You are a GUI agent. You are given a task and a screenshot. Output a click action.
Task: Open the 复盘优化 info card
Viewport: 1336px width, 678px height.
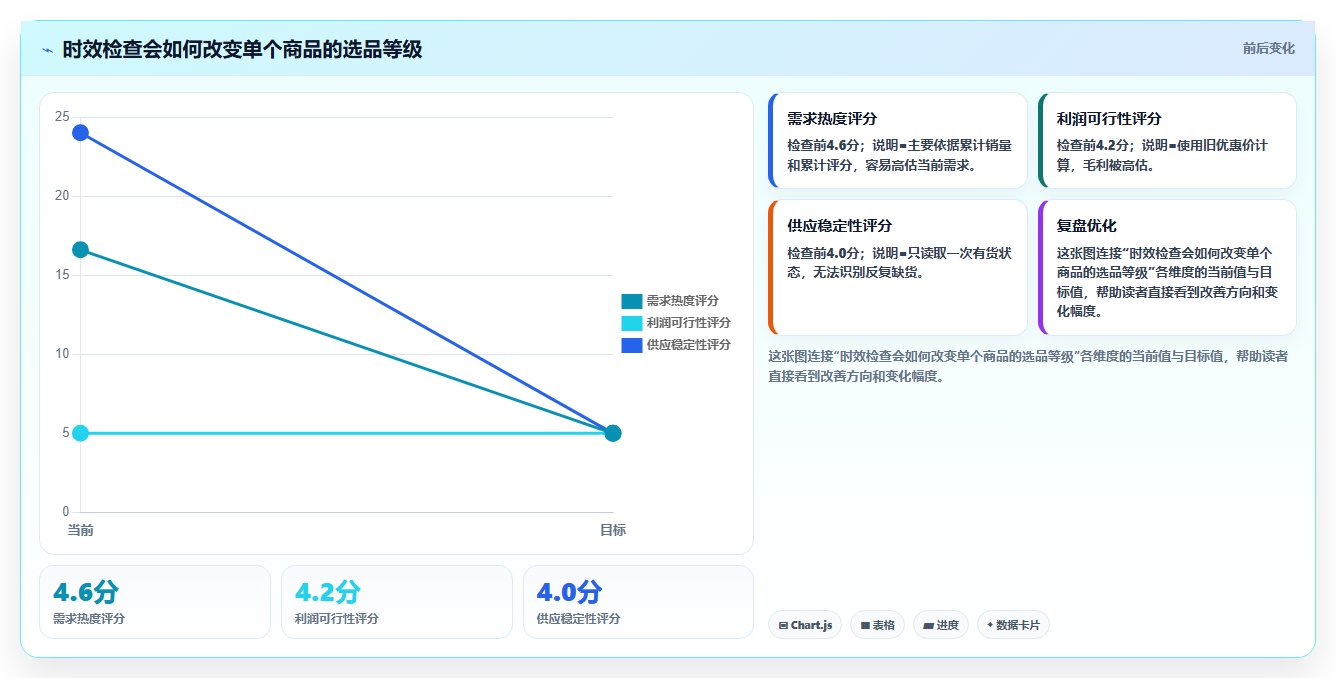click(1168, 268)
